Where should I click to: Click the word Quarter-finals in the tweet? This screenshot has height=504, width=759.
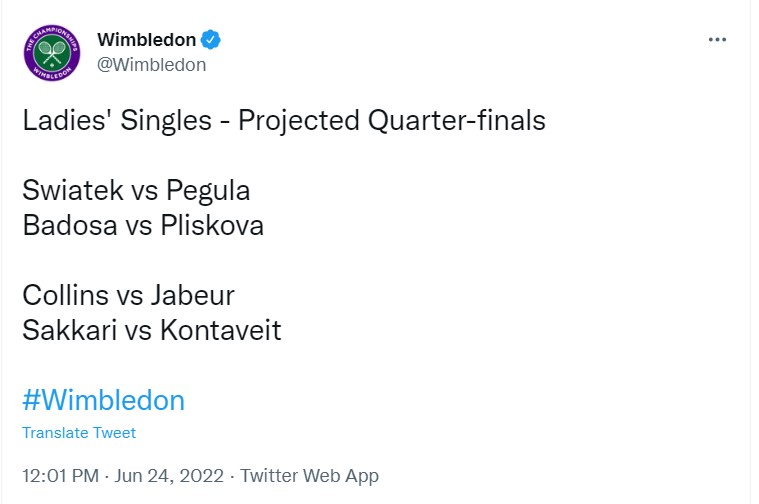pos(457,121)
